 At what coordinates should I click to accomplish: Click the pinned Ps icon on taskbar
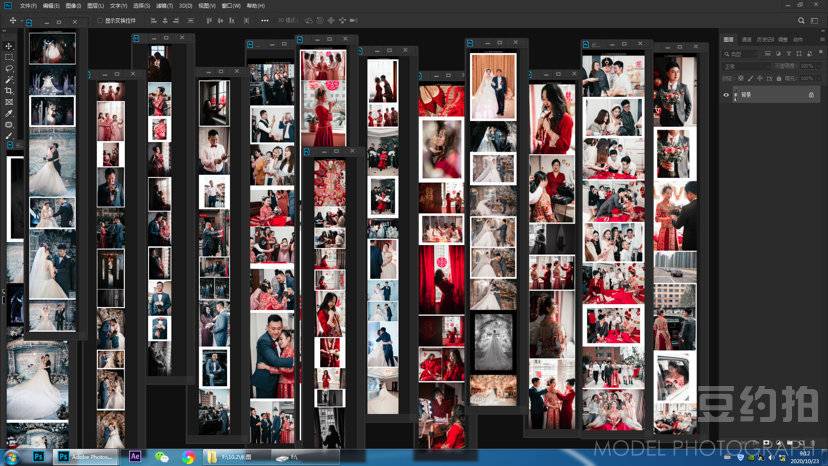pyautogui.click(x=38, y=456)
